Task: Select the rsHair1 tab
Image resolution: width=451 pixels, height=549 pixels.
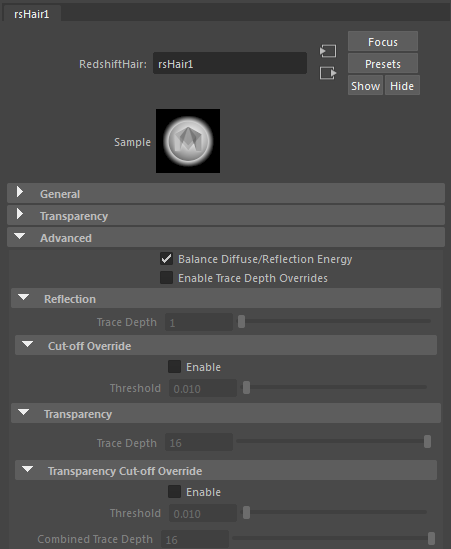Action: point(32,14)
